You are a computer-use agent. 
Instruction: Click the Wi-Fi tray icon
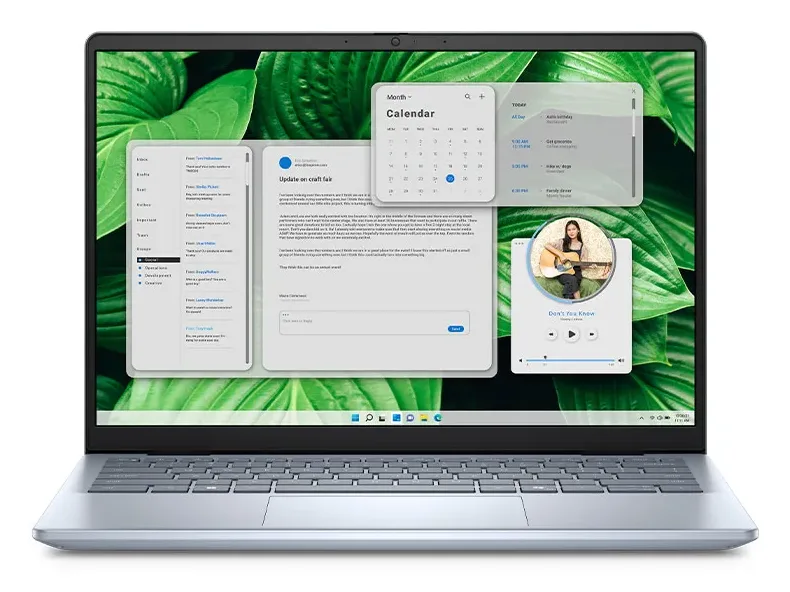[x=652, y=418]
